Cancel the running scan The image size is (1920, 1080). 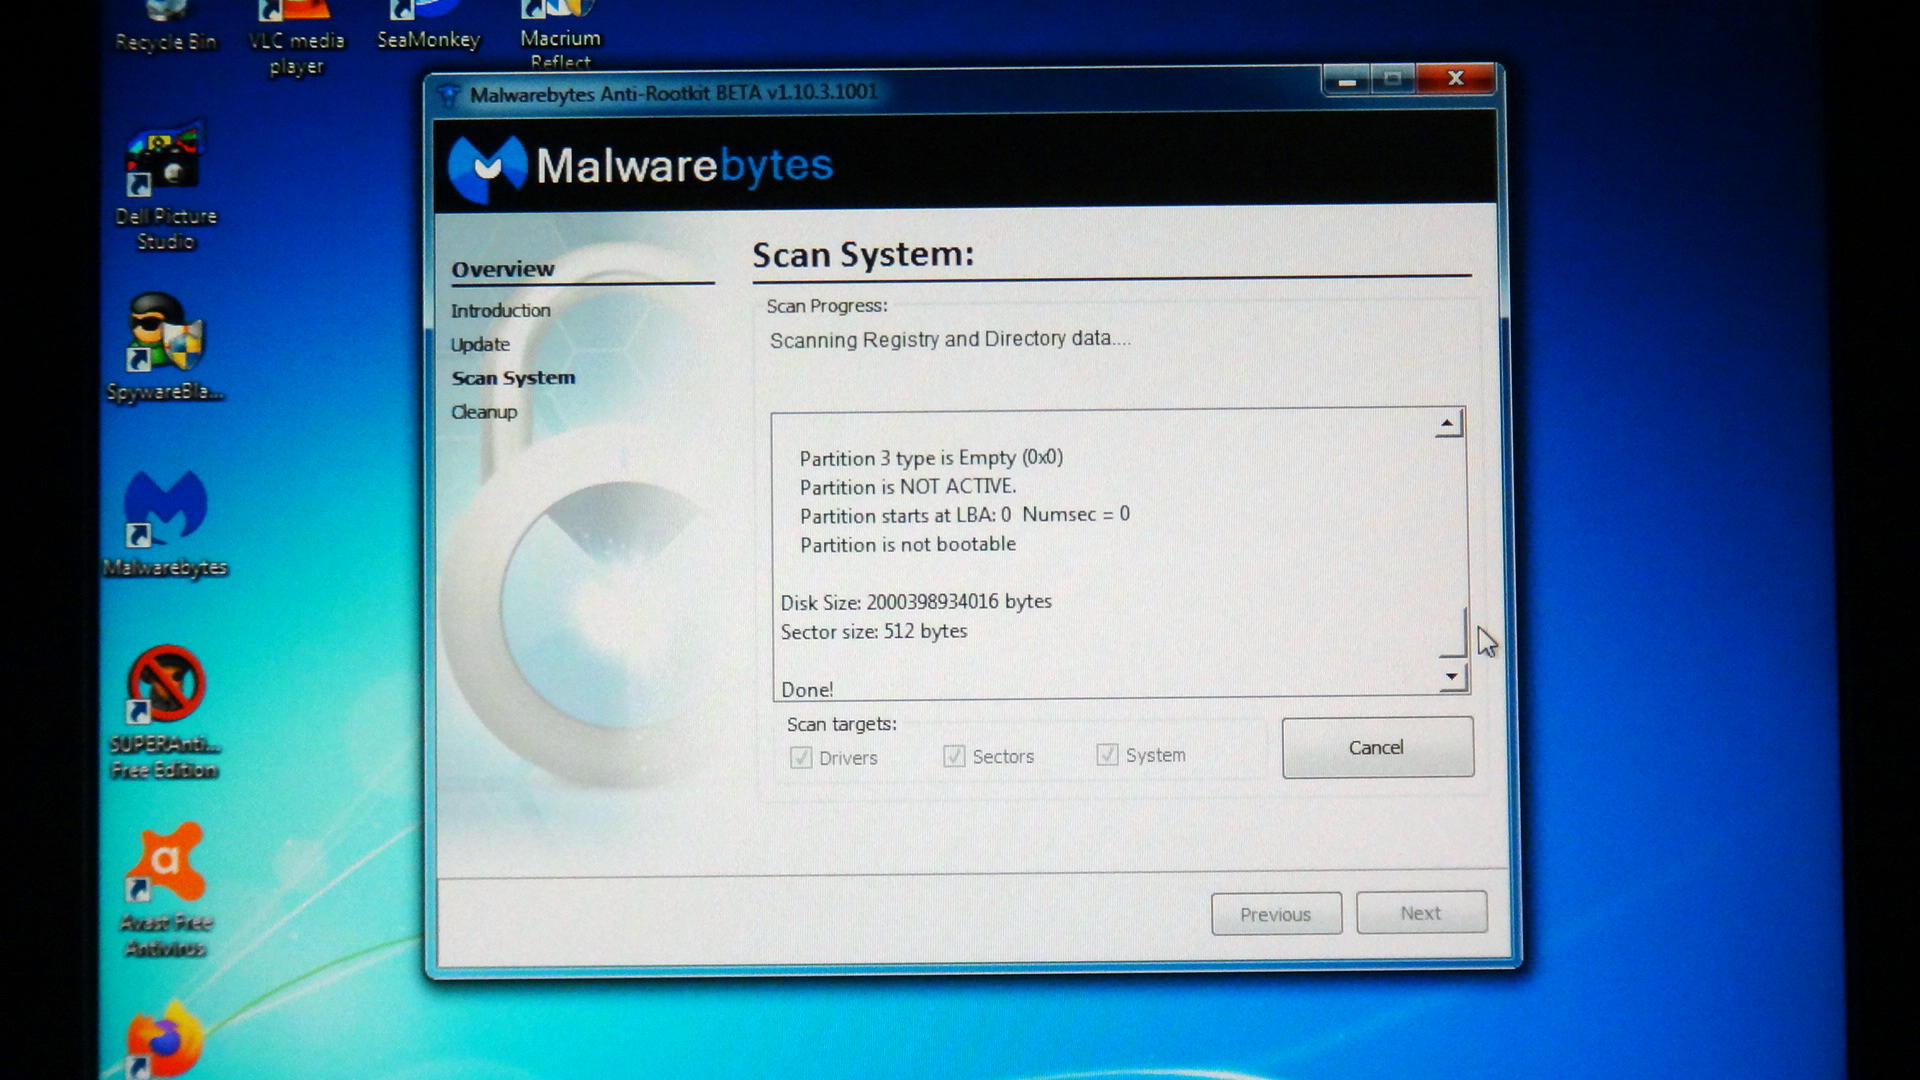click(x=1377, y=747)
